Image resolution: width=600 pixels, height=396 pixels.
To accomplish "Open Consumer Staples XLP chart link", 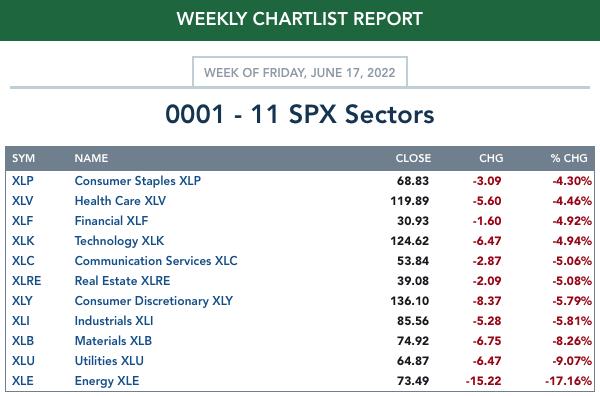I will click(x=138, y=181).
